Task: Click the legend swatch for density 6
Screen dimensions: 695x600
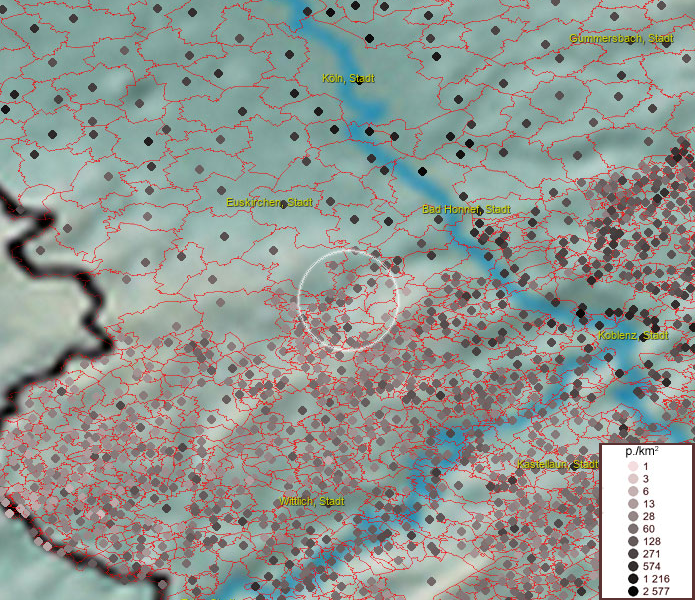Action: coord(633,491)
